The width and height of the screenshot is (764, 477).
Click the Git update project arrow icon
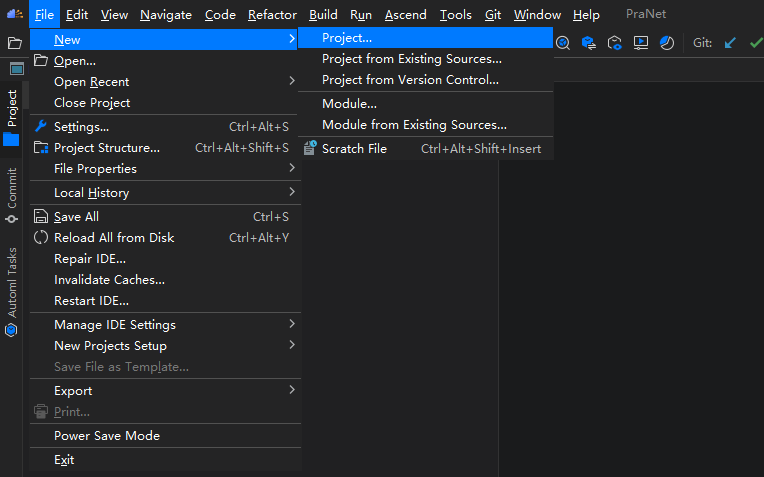[730, 43]
